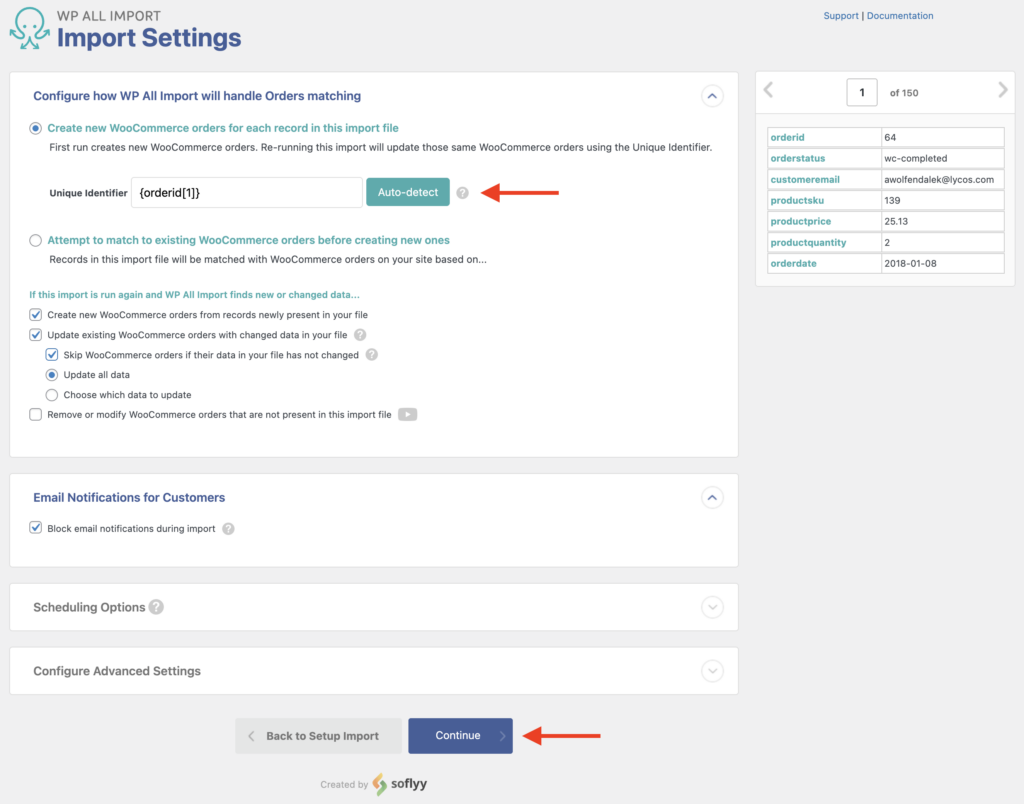1024x804 pixels.
Task: Play tutorial video for remove or modify orders
Action: [x=408, y=413]
